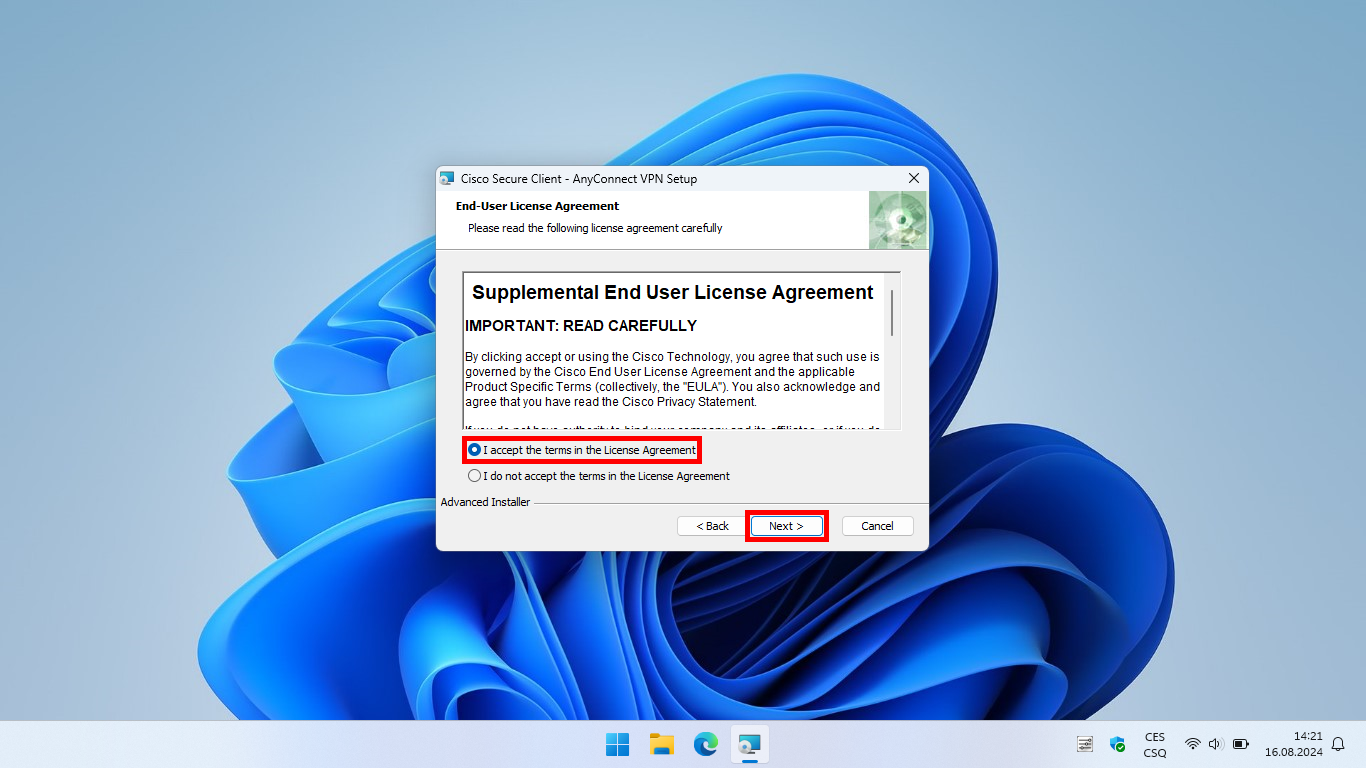The width and height of the screenshot is (1366, 768).
Task: Click the Cisco setup taskbar icon
Action: click(749, 744)
